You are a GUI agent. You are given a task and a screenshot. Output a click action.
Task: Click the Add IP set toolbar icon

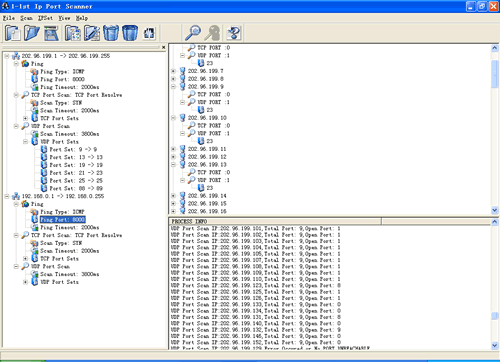click(73, 33)
